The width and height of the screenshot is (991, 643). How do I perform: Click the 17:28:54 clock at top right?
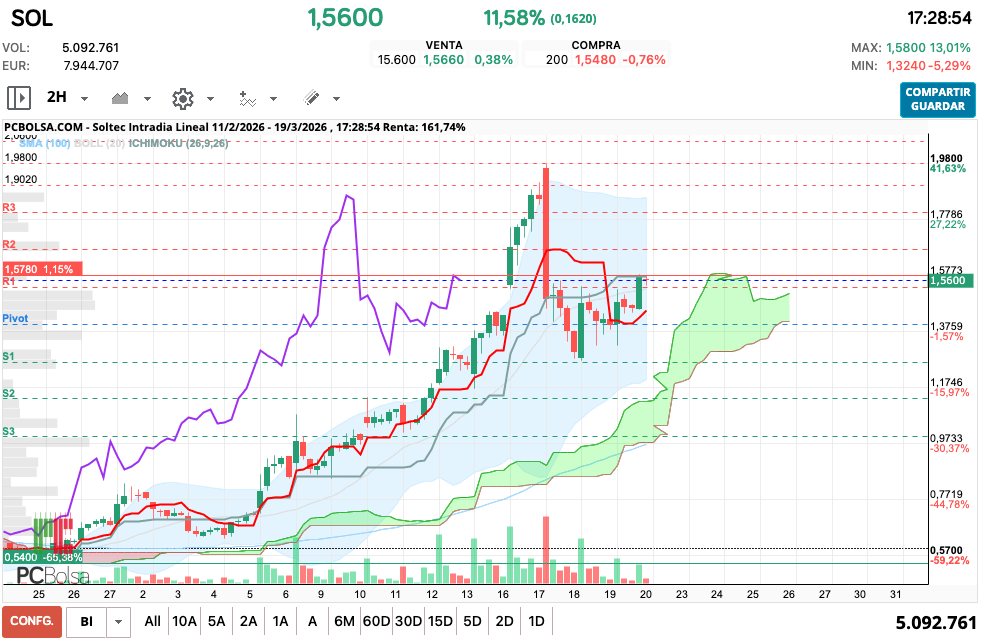pyautogui.click(x=939, y=18)
